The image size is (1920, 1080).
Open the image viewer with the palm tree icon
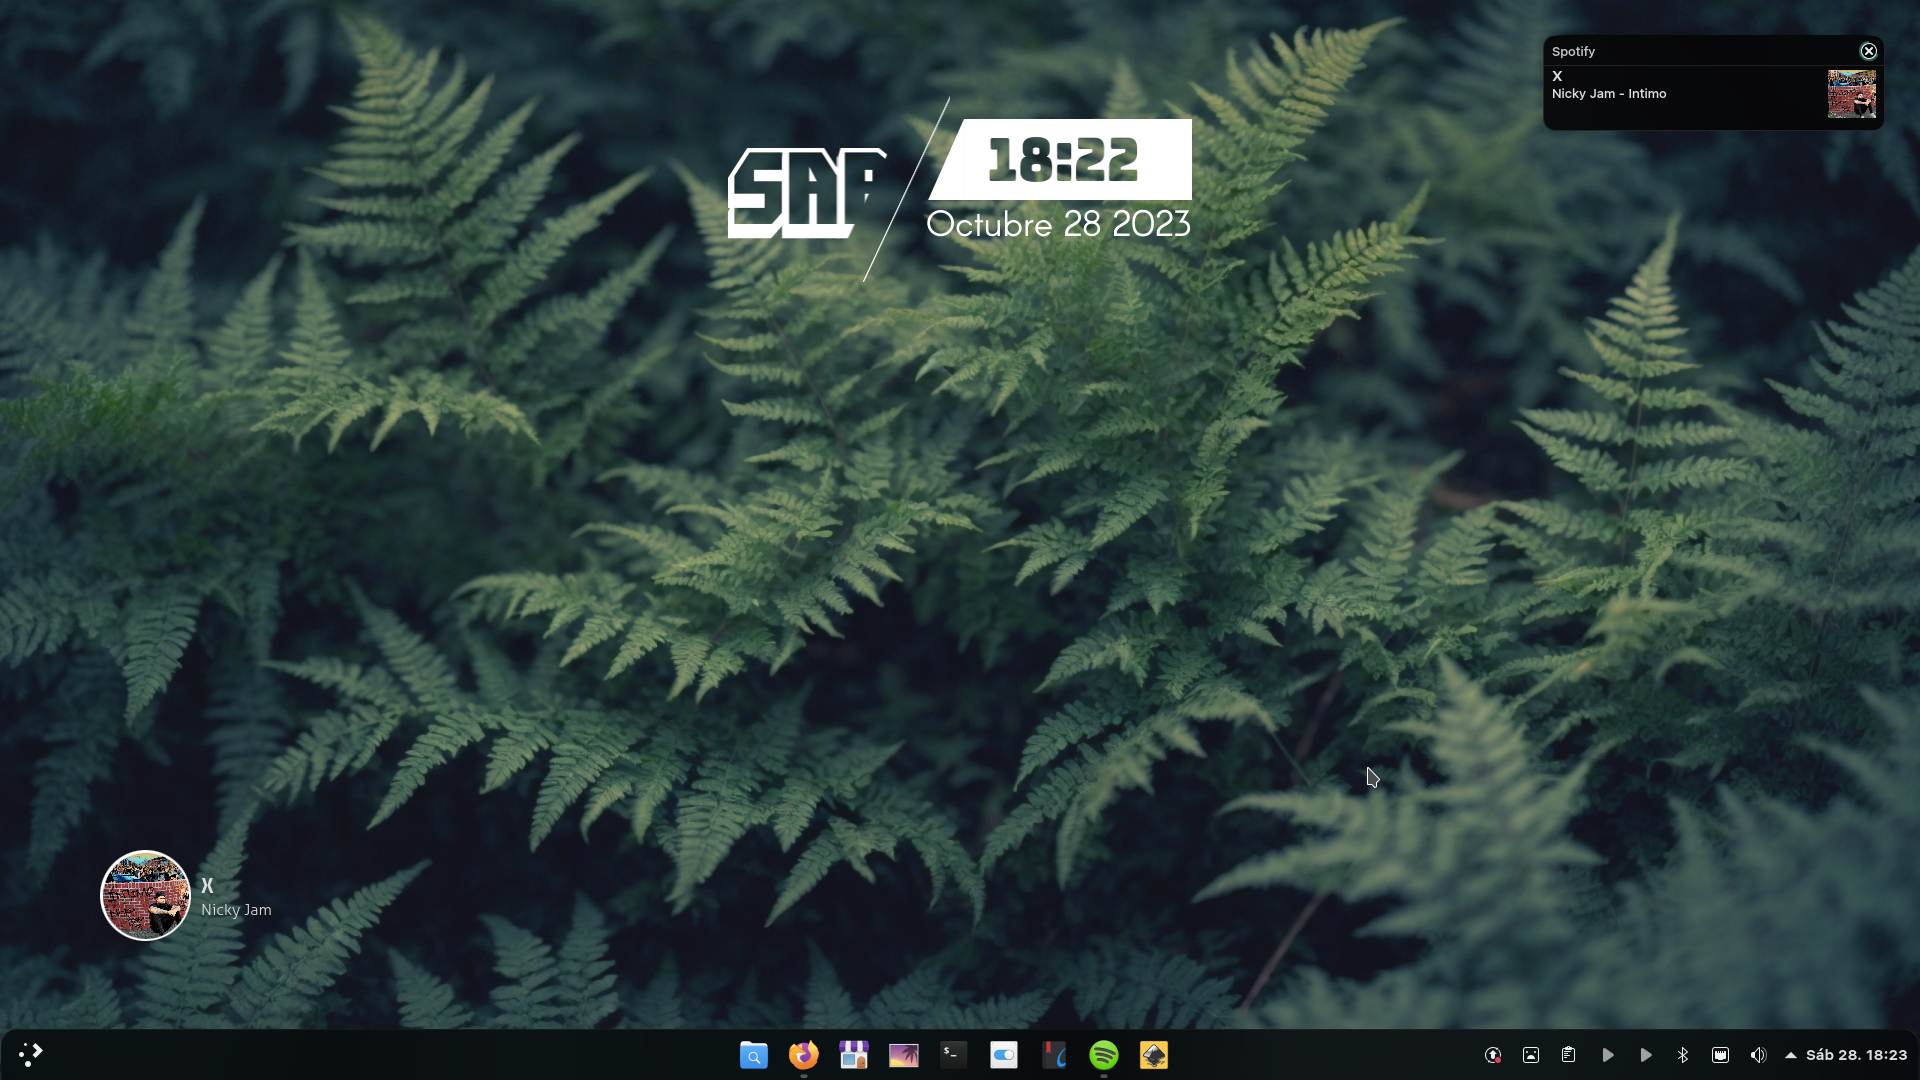[904, 1055]
